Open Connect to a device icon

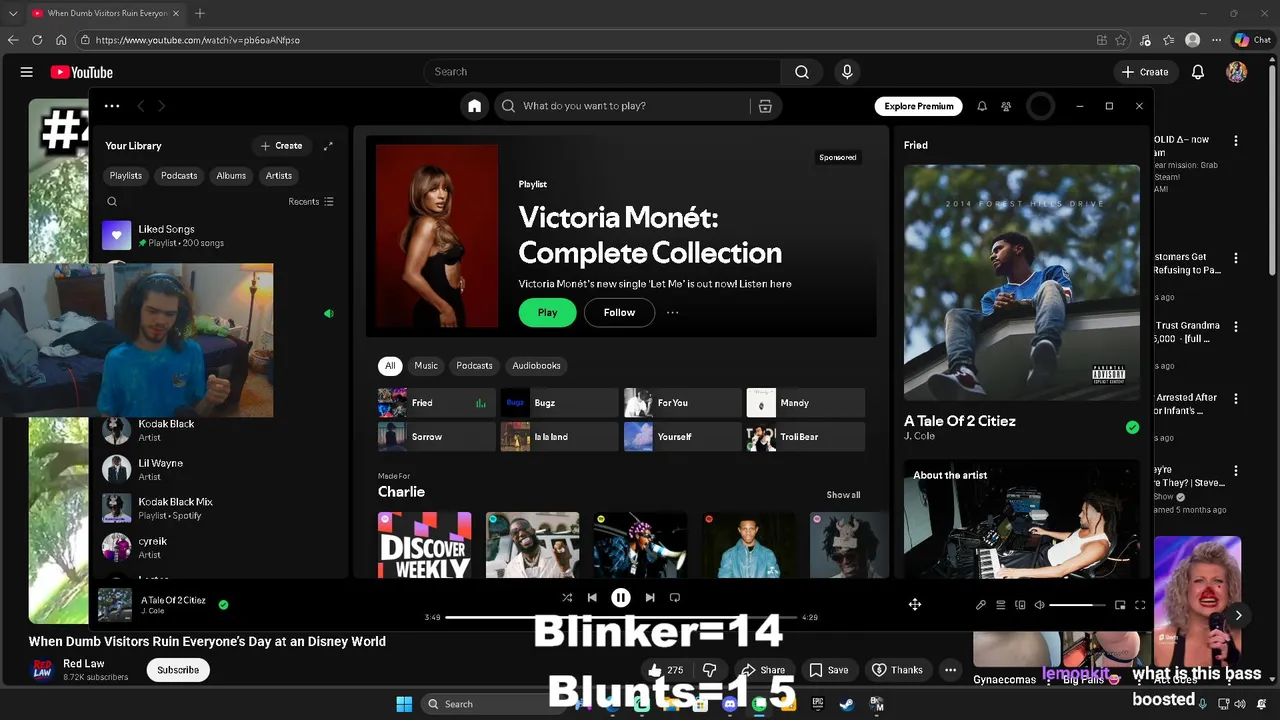1020,605
